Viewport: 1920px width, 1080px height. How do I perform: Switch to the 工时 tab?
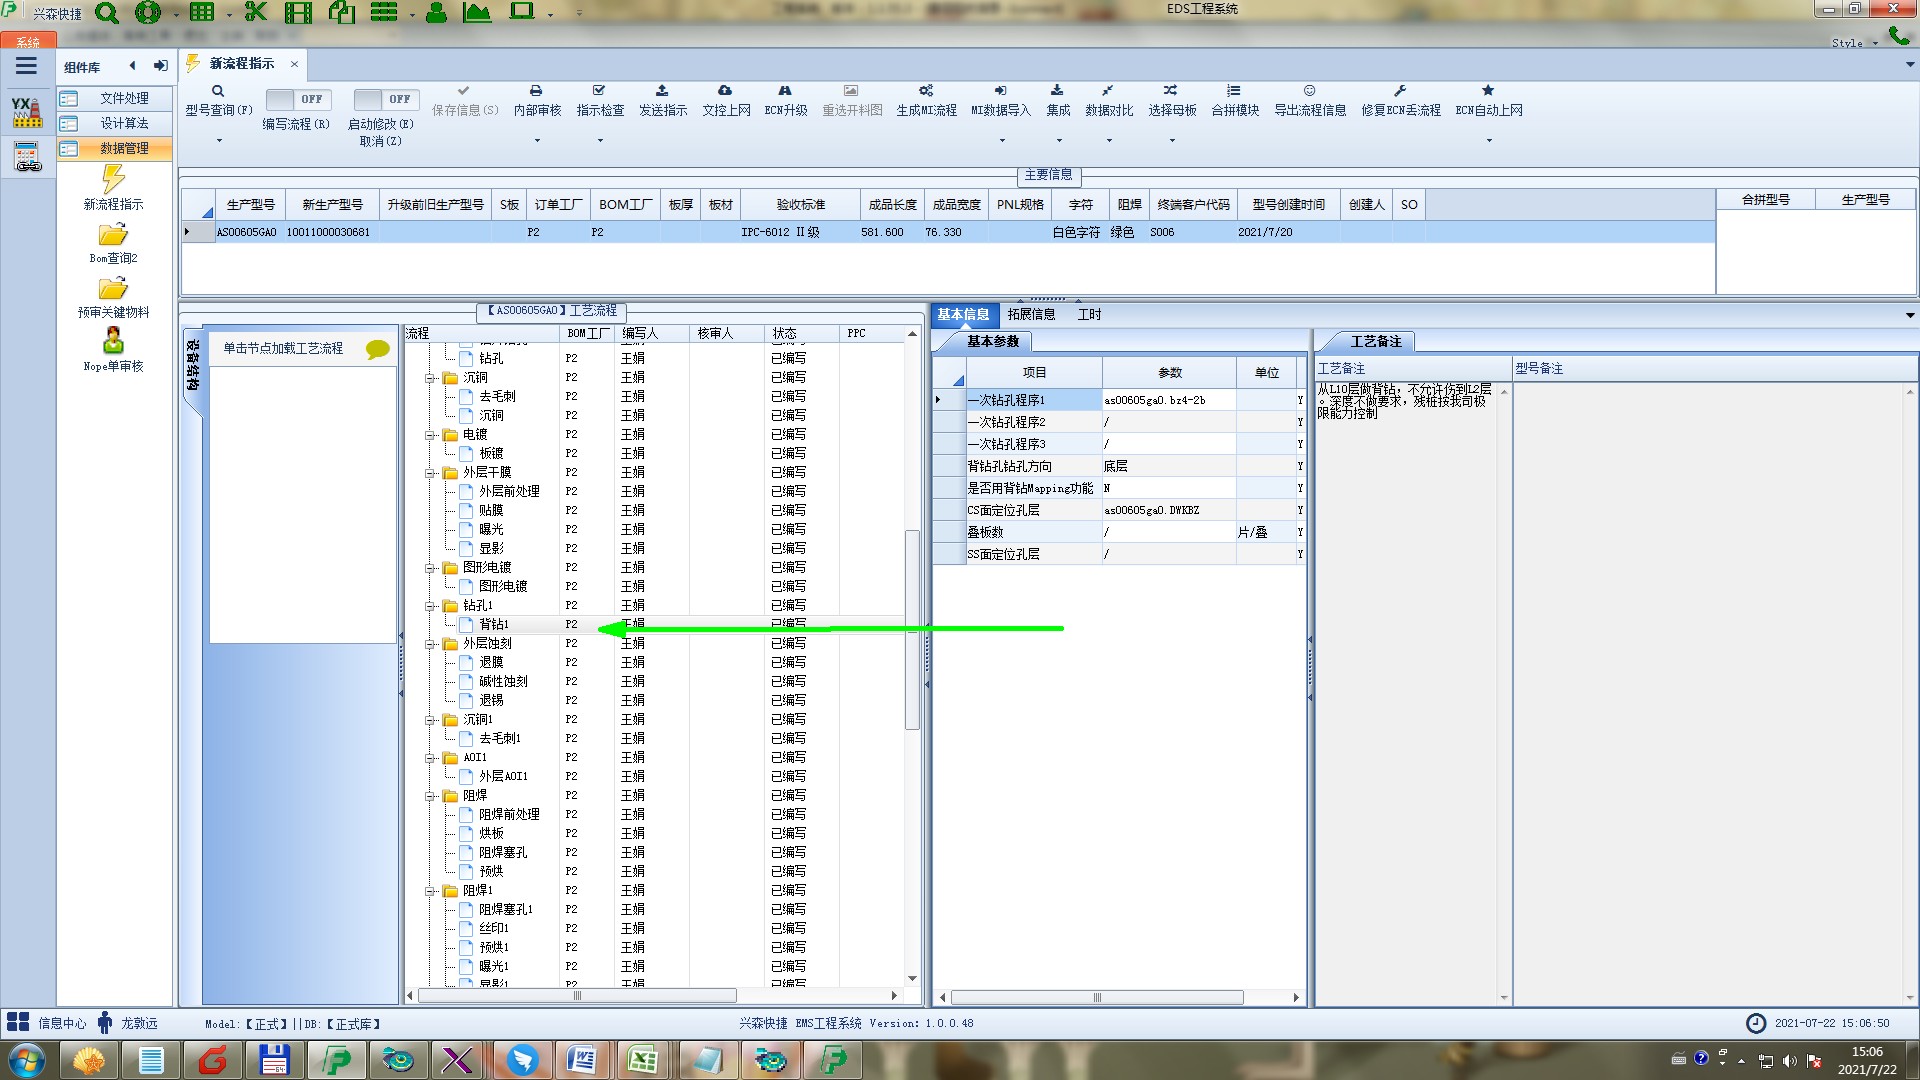pyautogui.click(x=1089, y=314)
